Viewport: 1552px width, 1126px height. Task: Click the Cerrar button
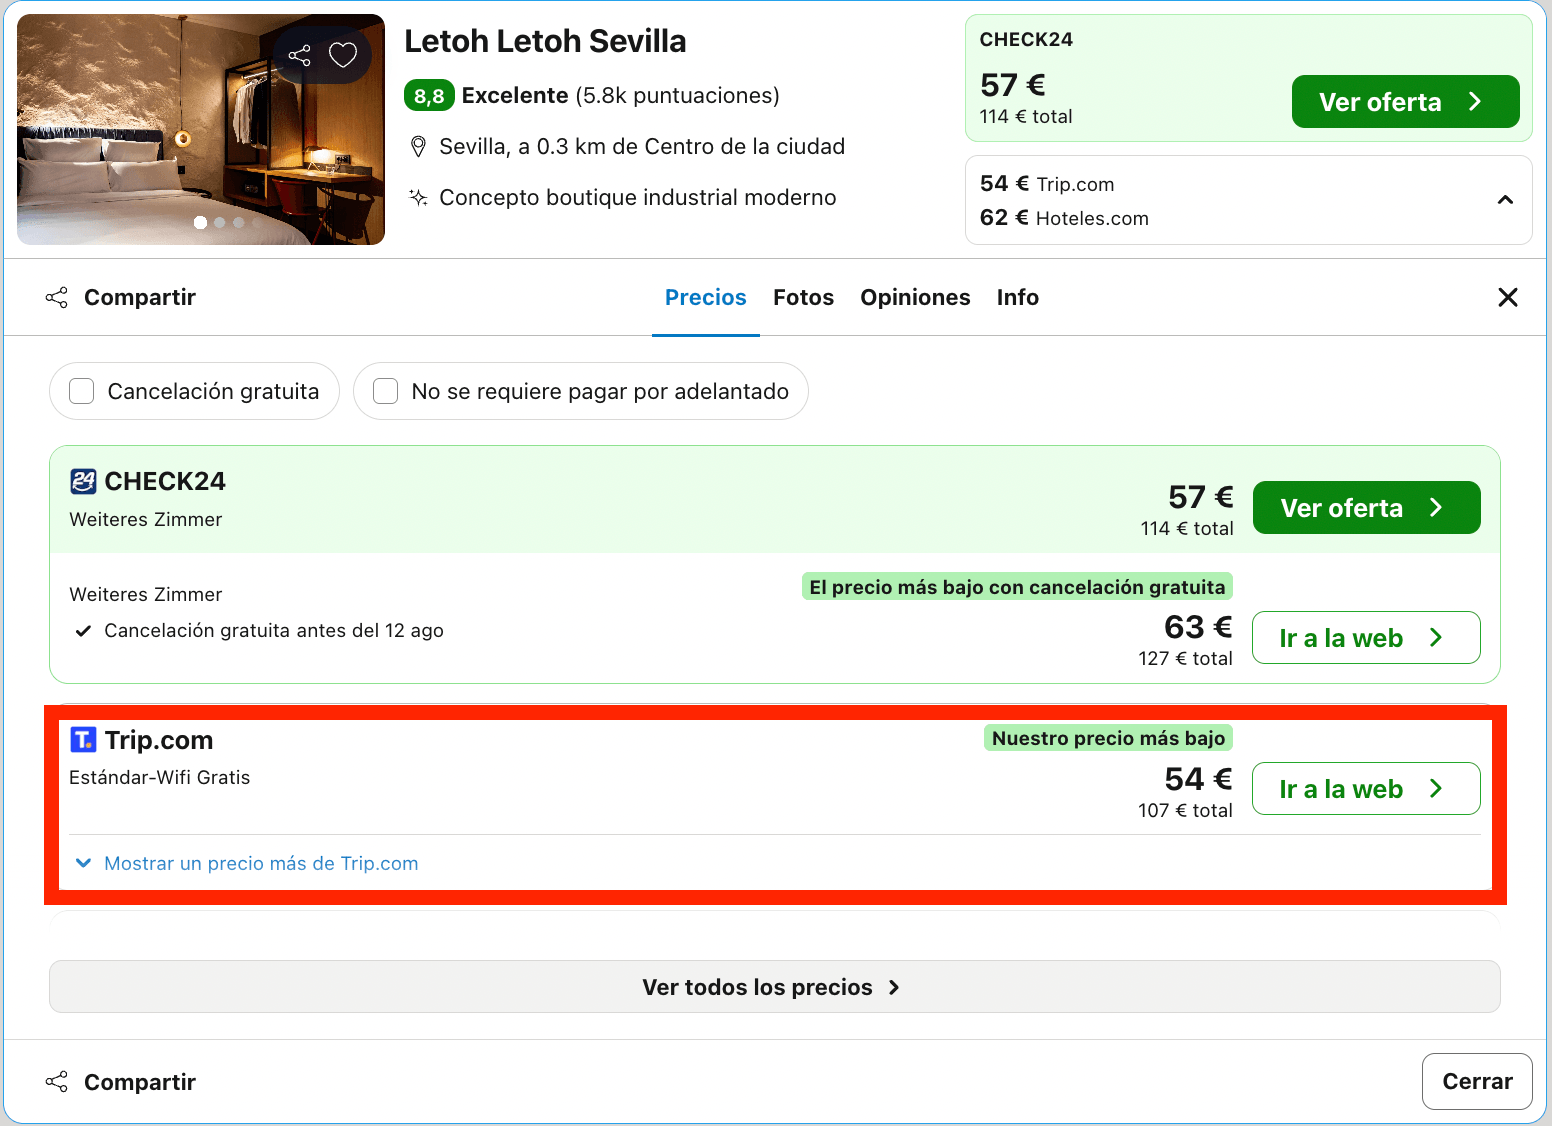coord(1477,1081)
